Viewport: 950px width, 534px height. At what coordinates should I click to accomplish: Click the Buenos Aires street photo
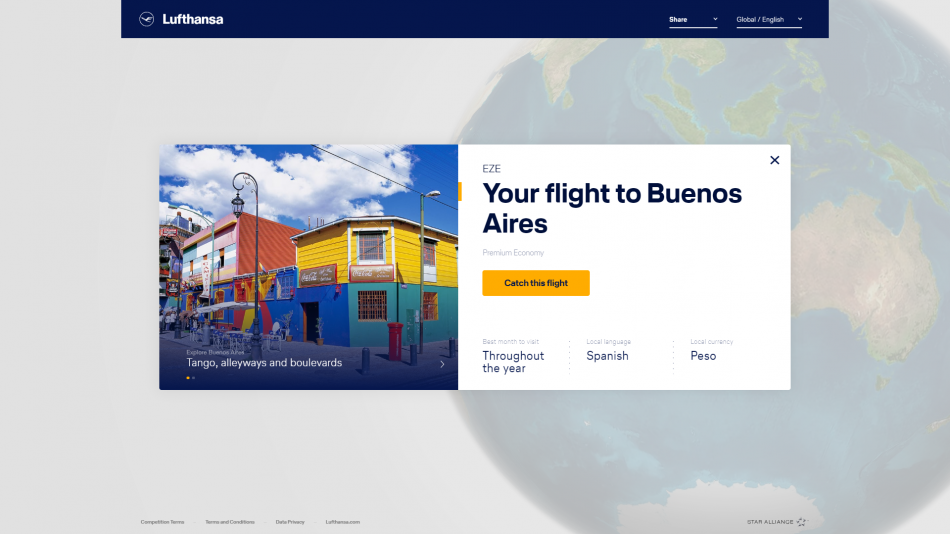pos(308,267)
